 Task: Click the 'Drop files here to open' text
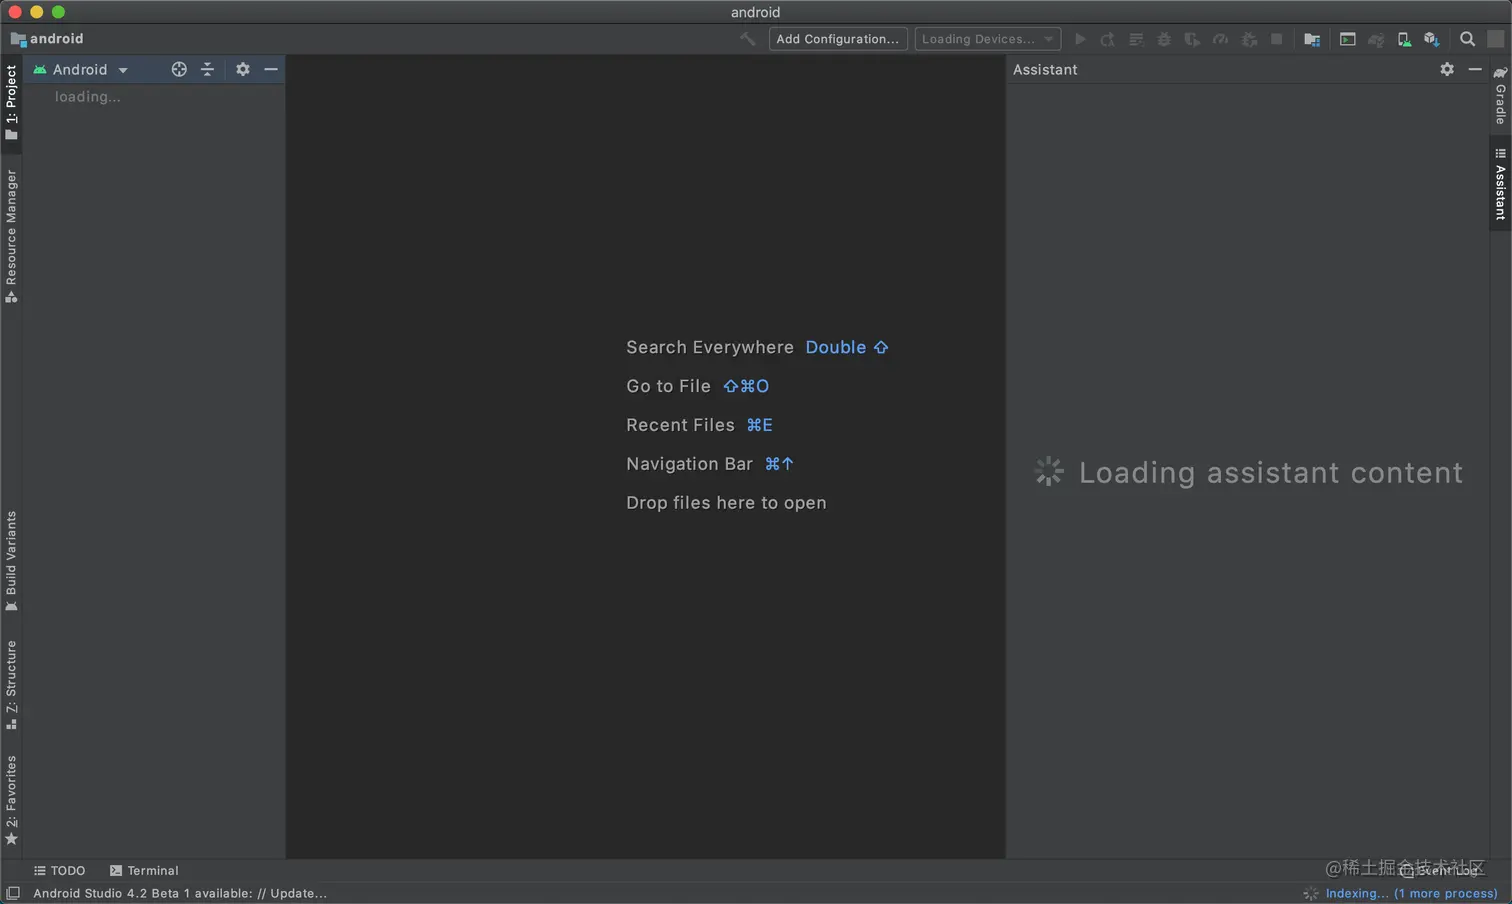(726, 503)
